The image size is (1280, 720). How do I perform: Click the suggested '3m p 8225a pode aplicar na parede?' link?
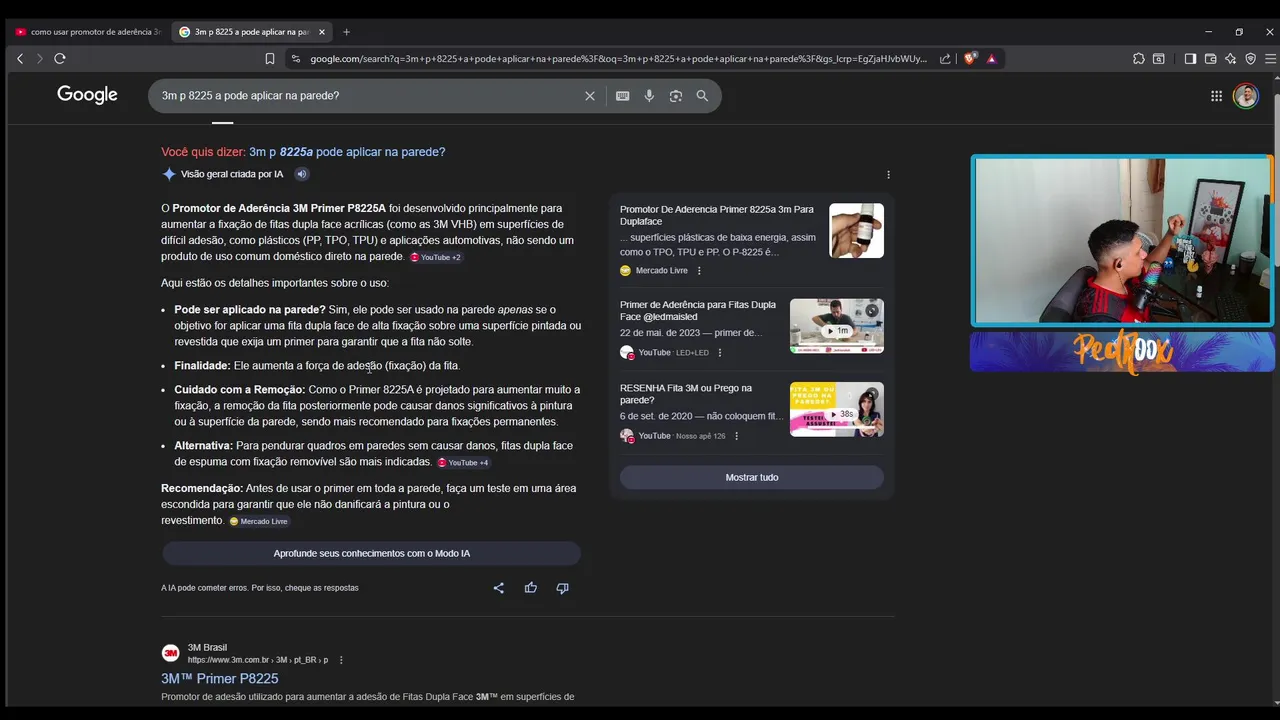coord(347,152)
